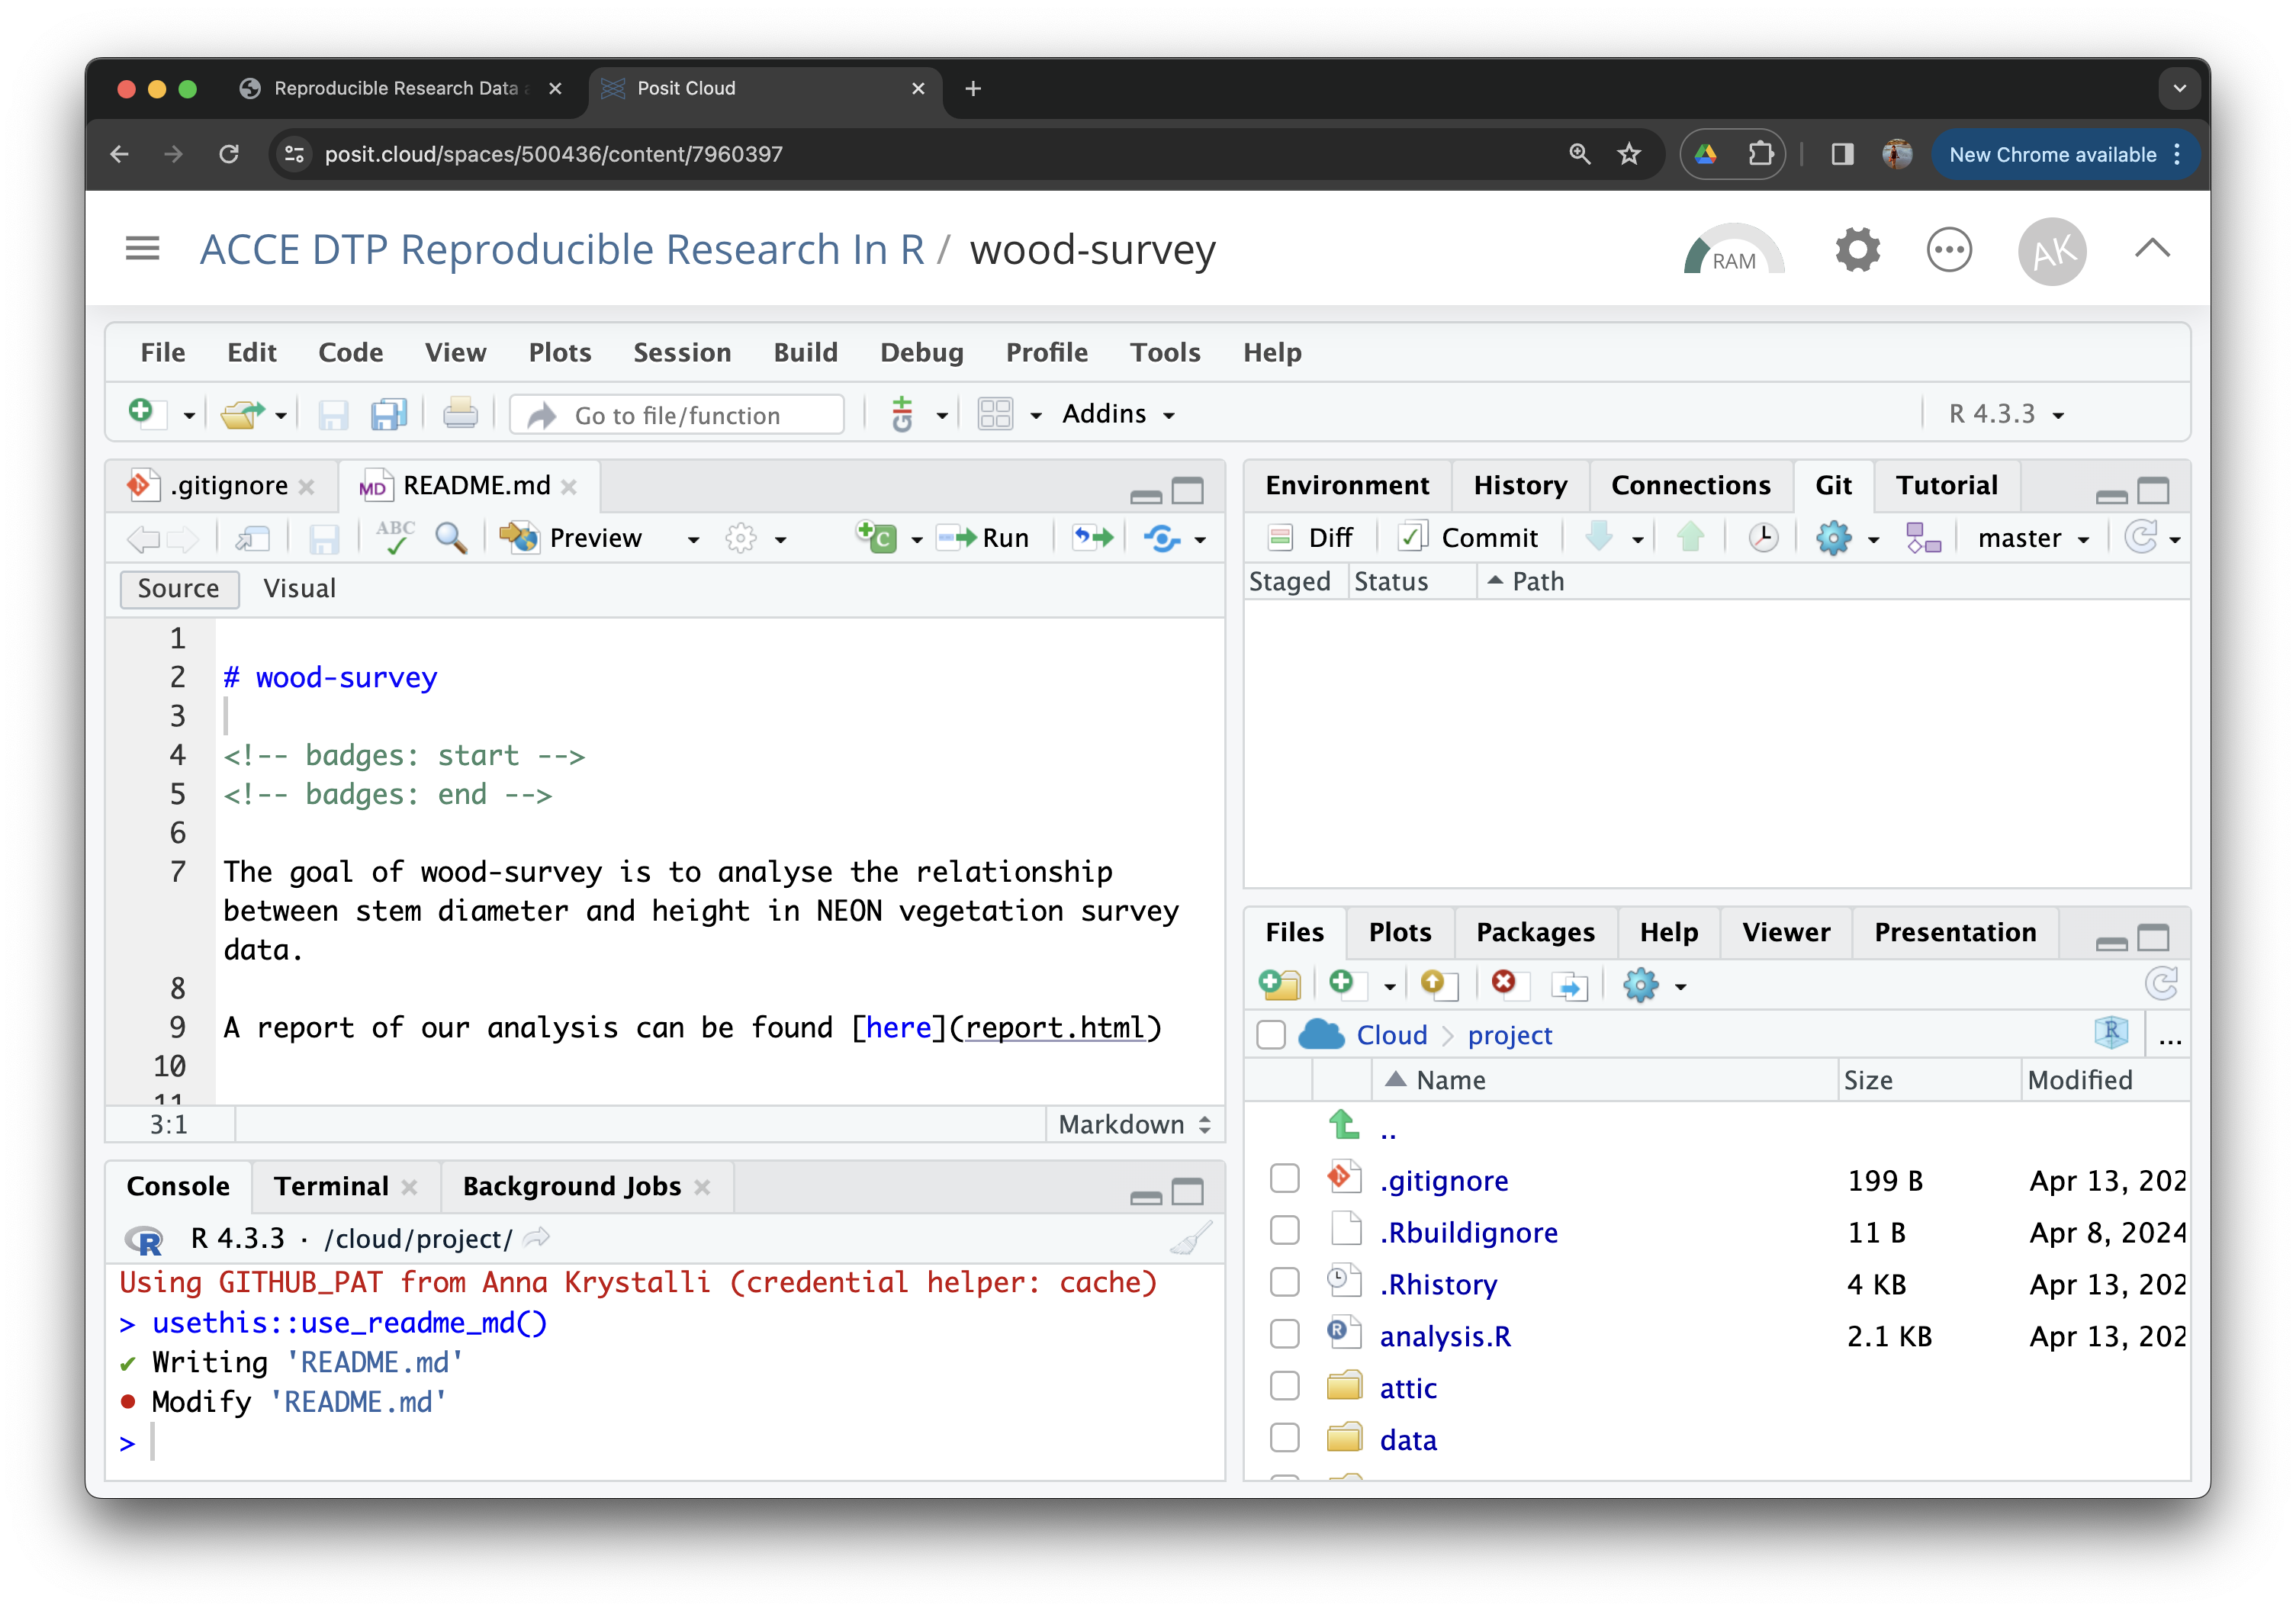The image size is (2296, 1611).
Task: Click the Commit button in Git pane
Action: click(x=1469, y=539)
